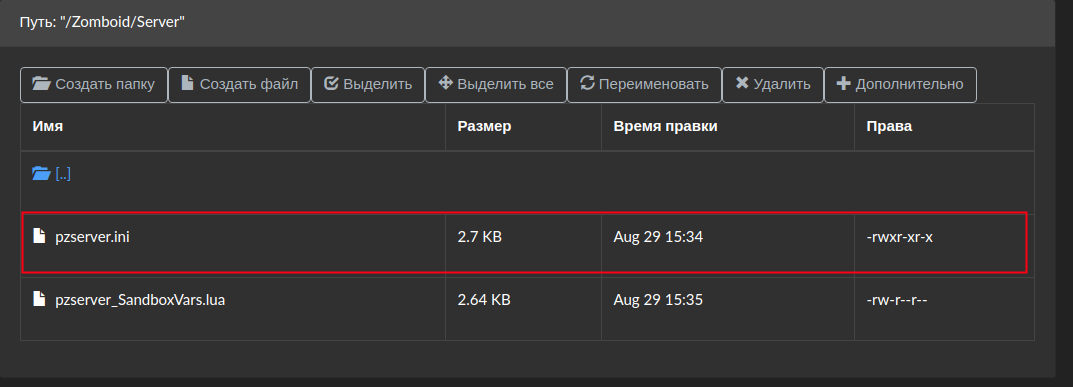Click the X icon on Удалить button
Screen dimensions: 1073x387
742,83
